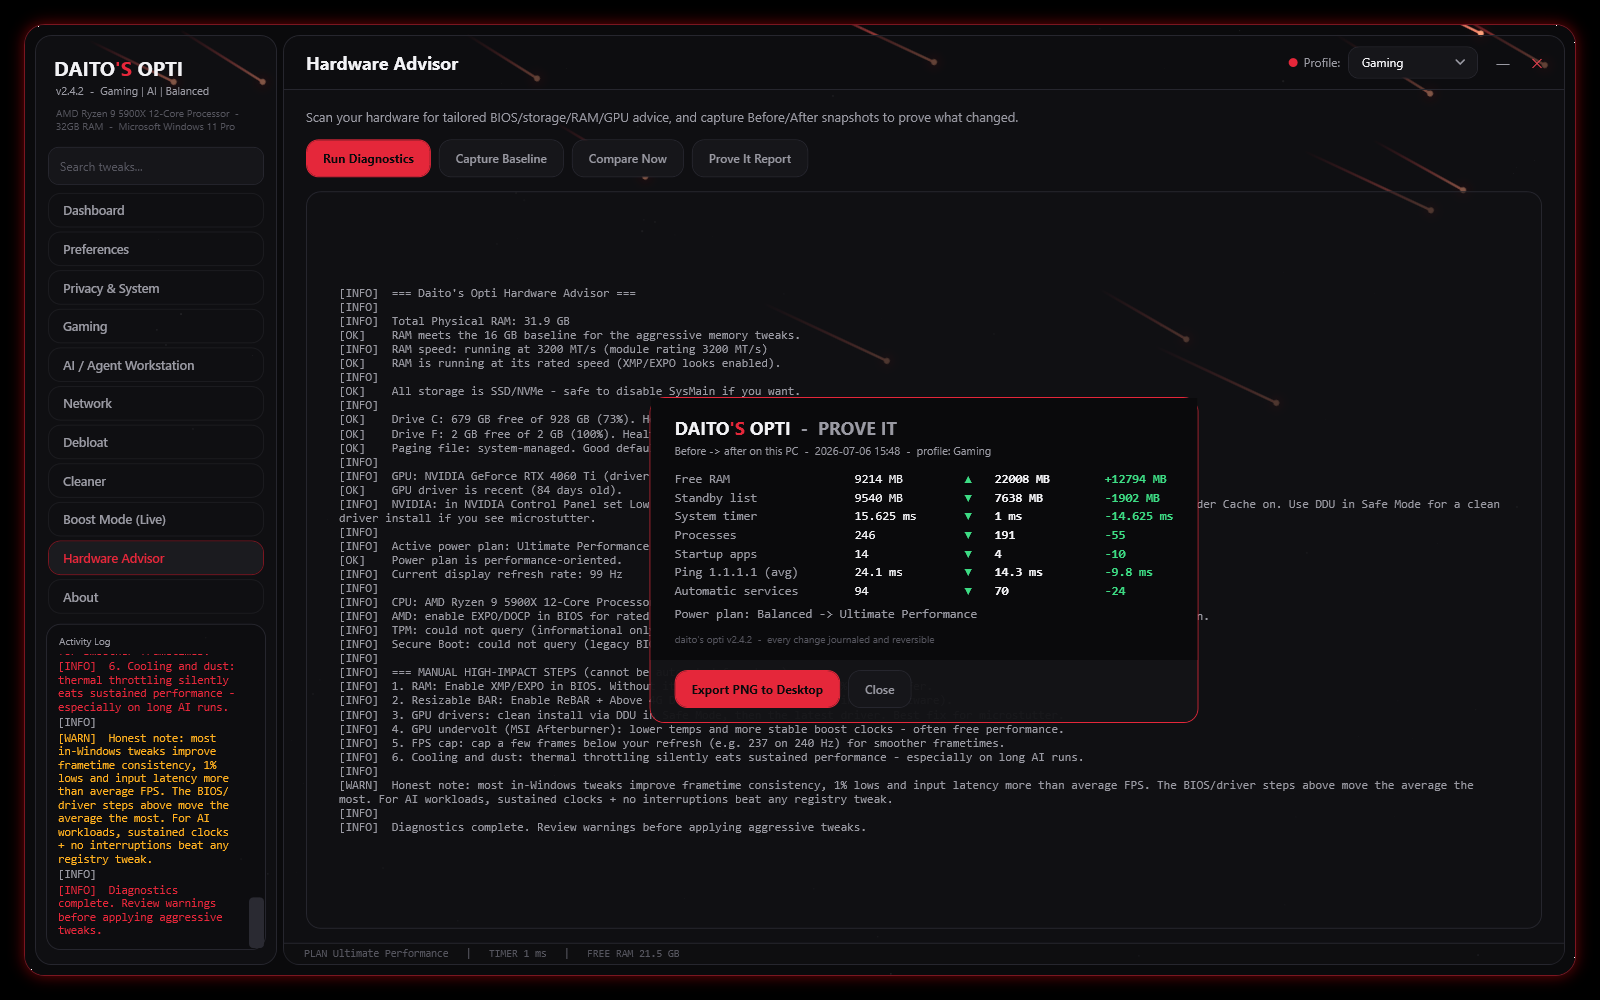Click the Free RAM '+12794 MB' delta
The width and height of the screenshot is (1600, 1000).
pos(1135,480)
